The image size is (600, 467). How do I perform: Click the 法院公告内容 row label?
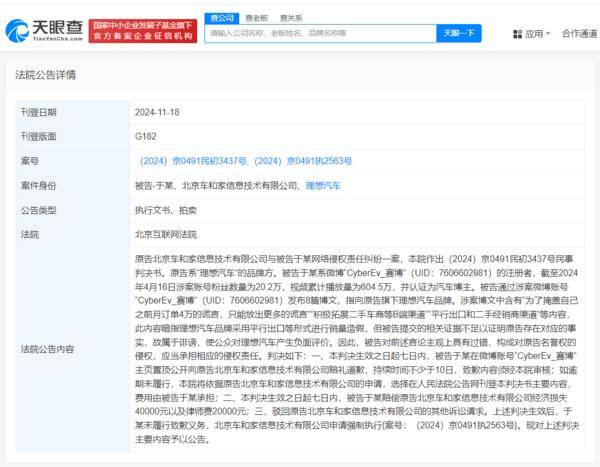point(47,349)
